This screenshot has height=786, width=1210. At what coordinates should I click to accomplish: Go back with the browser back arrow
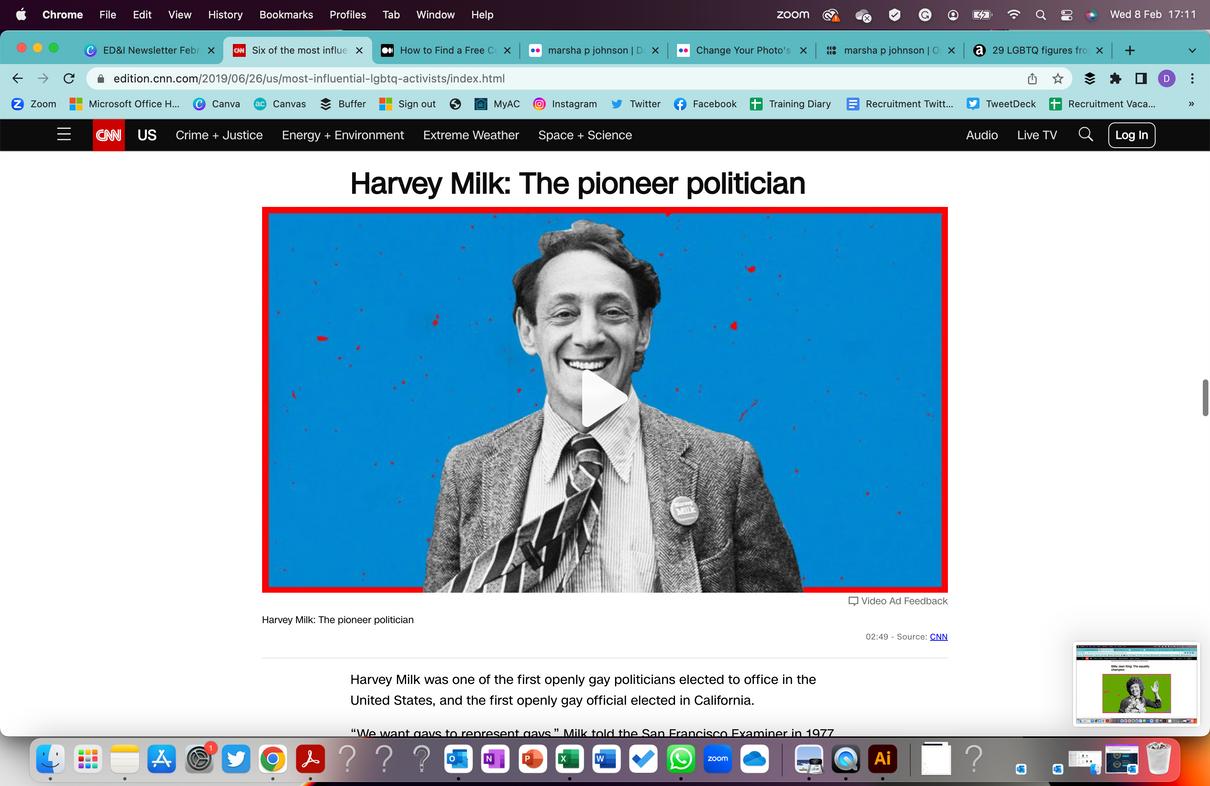(x=17, y=78)
